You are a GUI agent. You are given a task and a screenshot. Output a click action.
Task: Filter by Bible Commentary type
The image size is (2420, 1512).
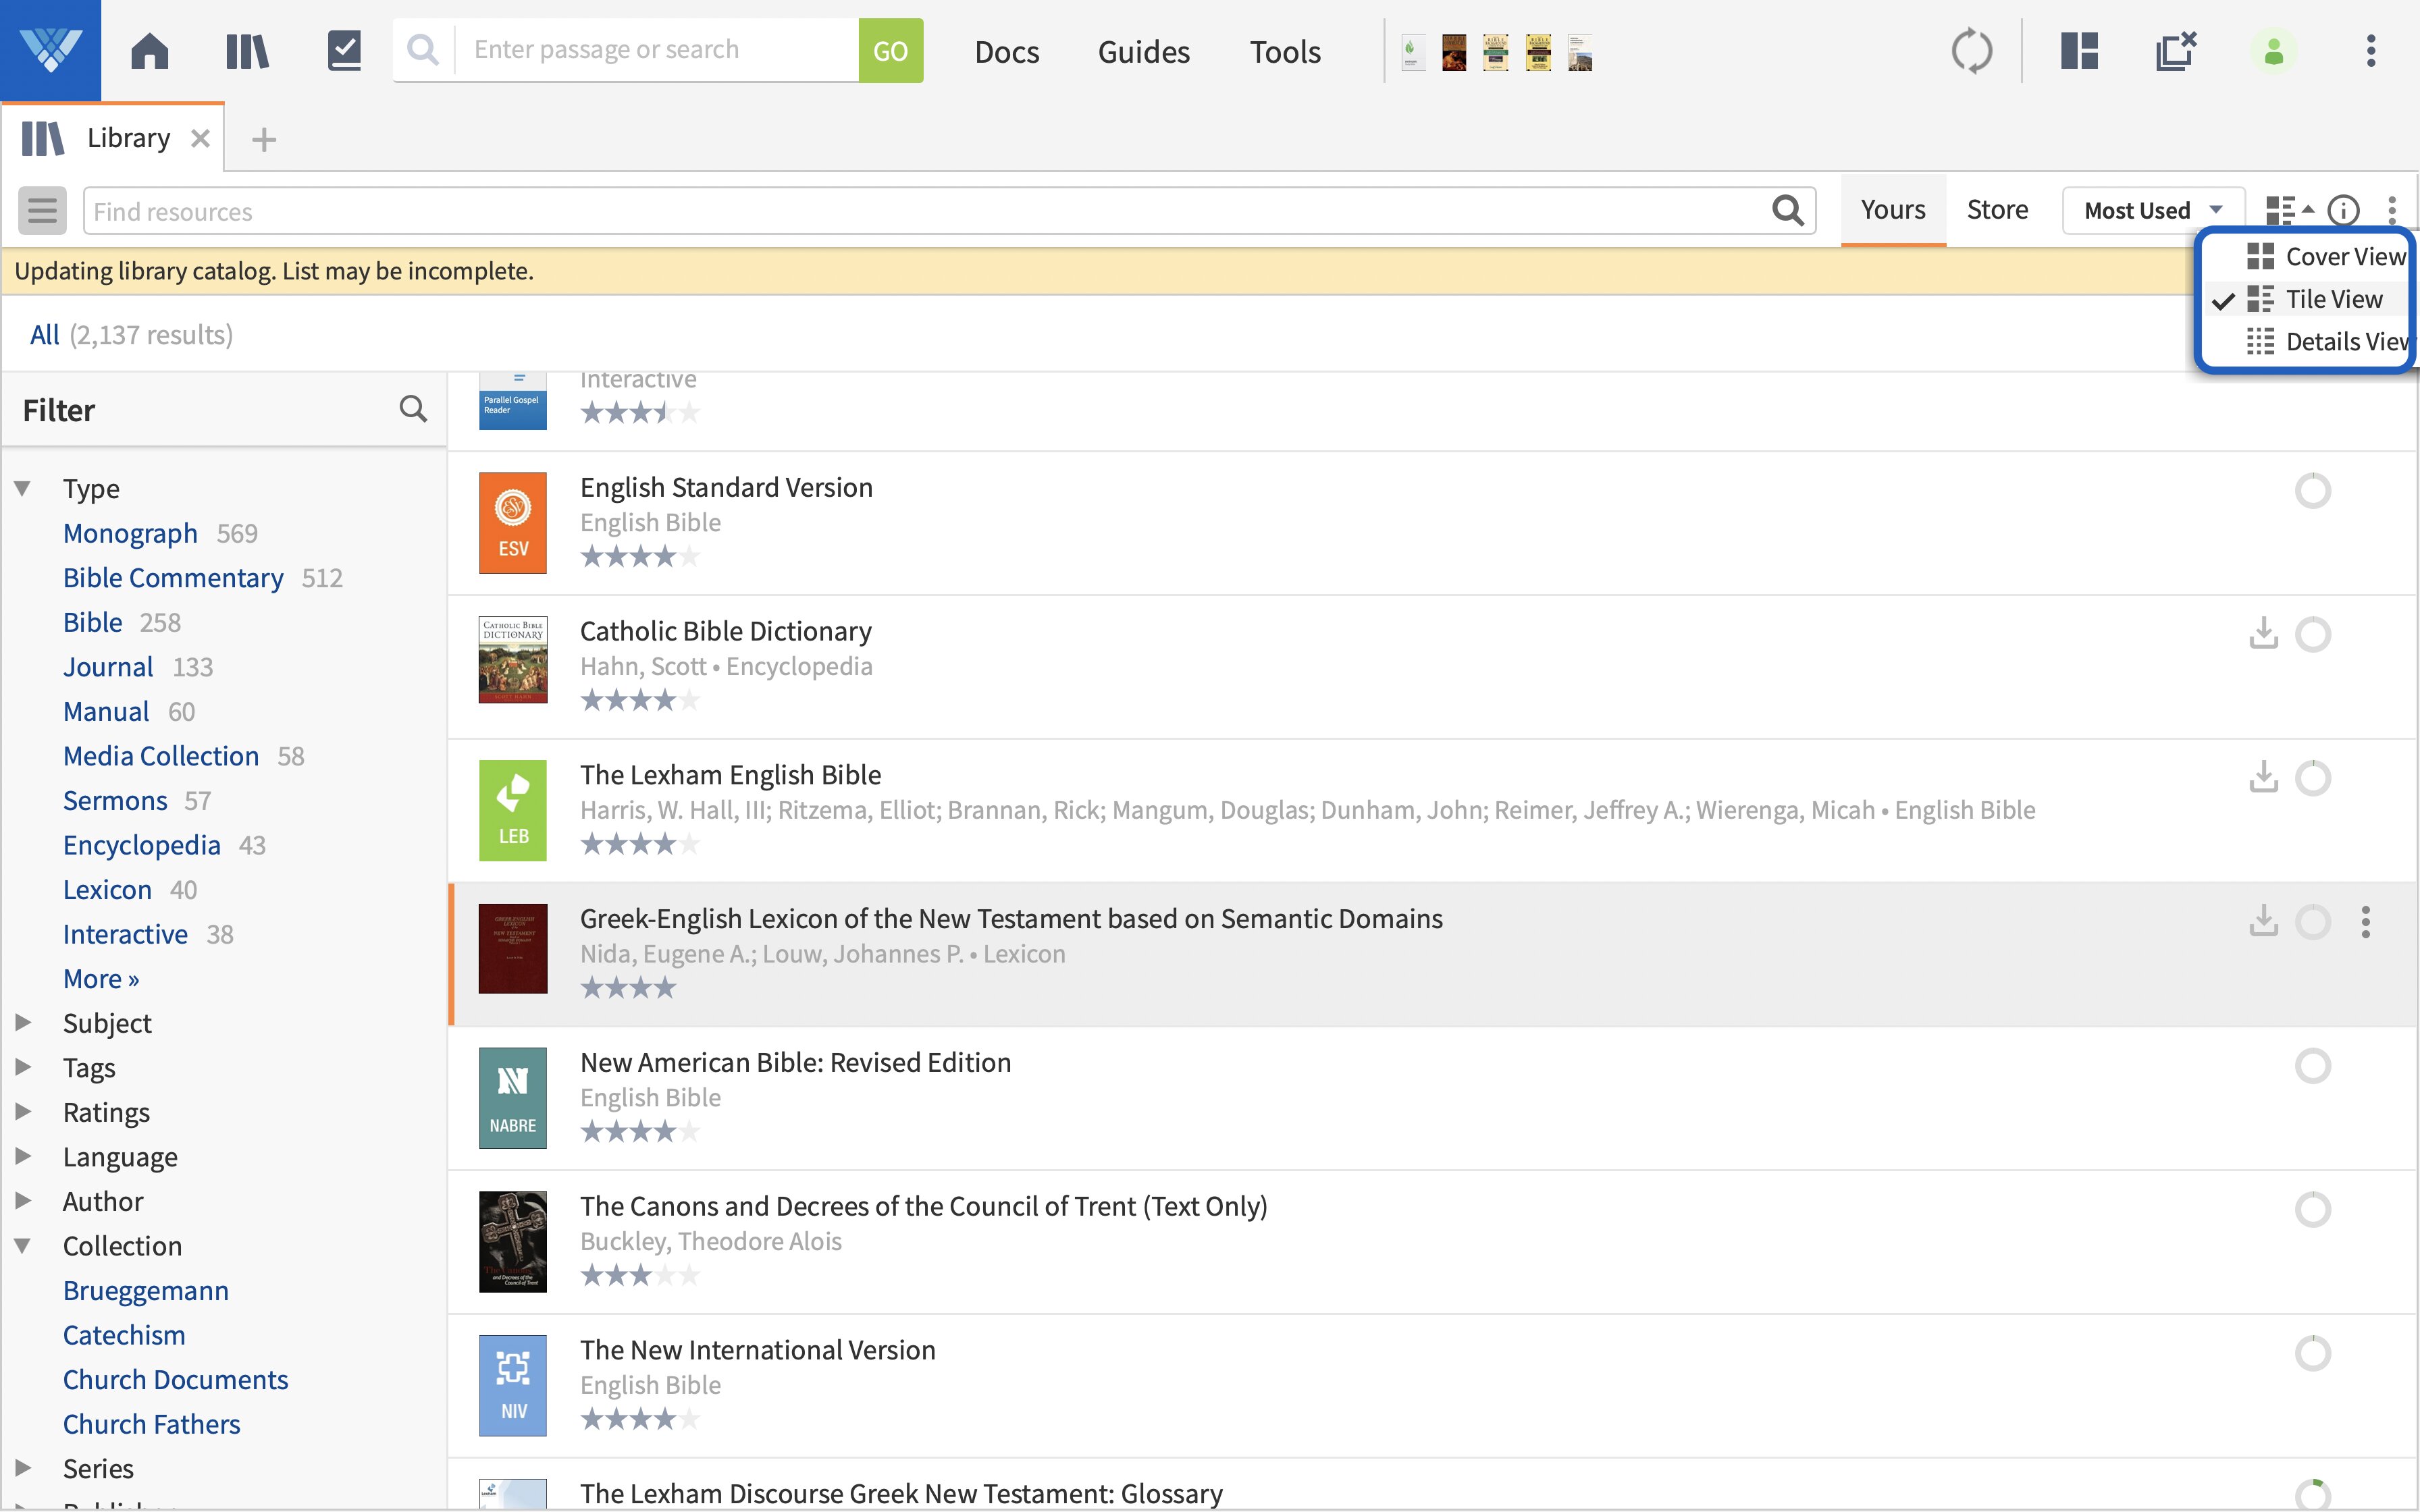[173, 578]
